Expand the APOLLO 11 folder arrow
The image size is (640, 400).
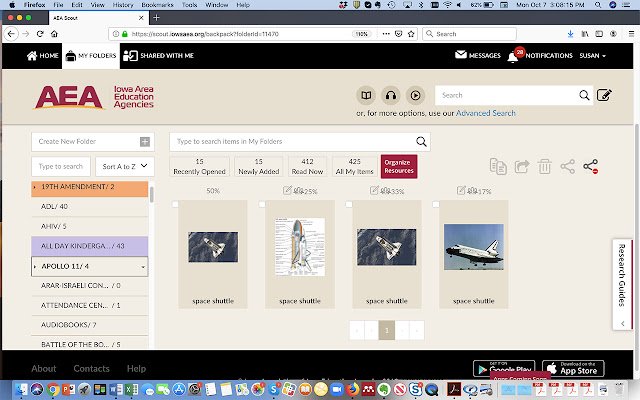[35, 267]
